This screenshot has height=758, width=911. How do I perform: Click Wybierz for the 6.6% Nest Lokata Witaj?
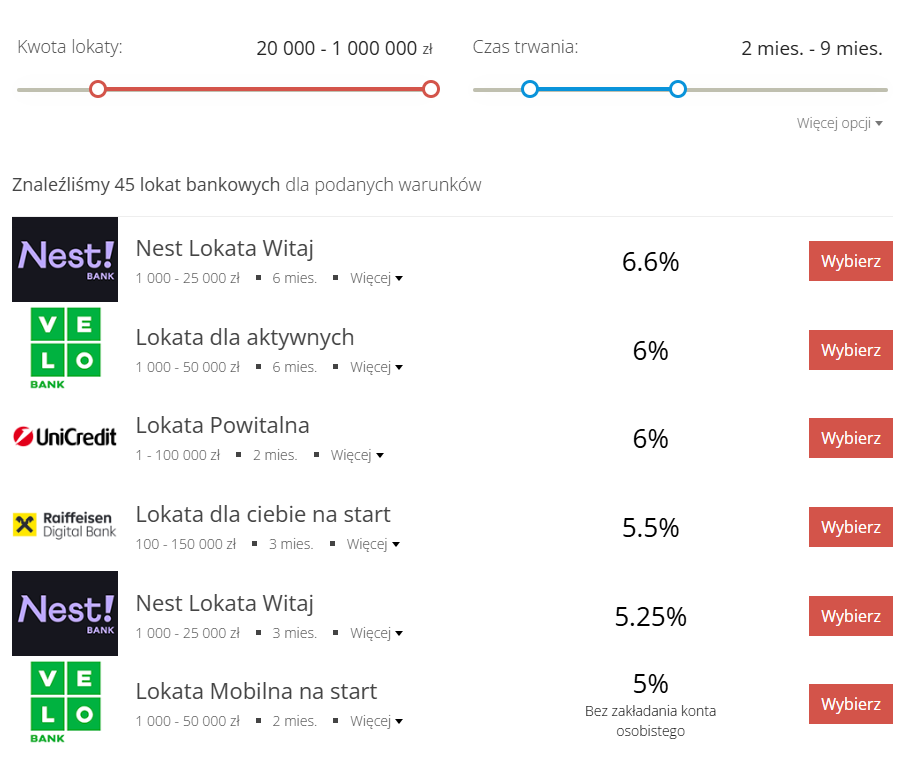(x=850, y=261)
